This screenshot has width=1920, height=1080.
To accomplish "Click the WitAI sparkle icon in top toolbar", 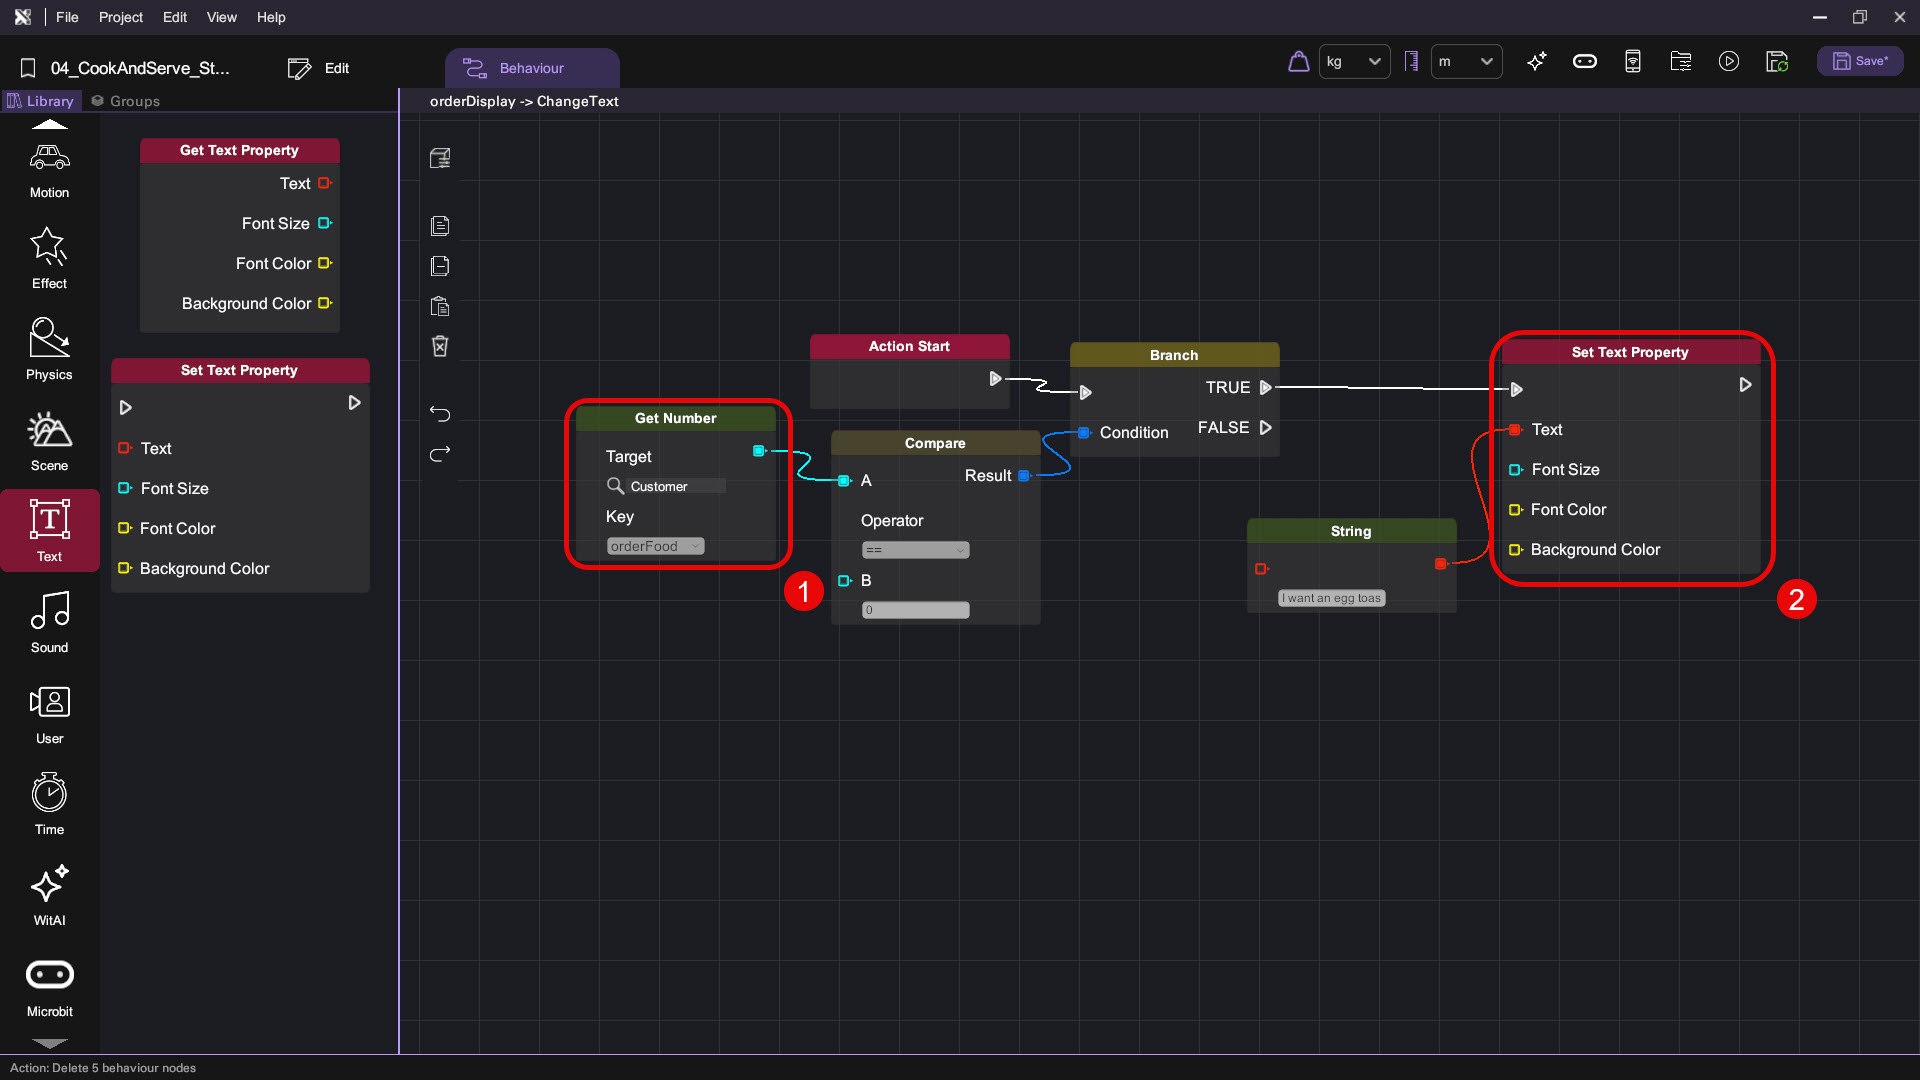I will click(x=1537, y=61).
